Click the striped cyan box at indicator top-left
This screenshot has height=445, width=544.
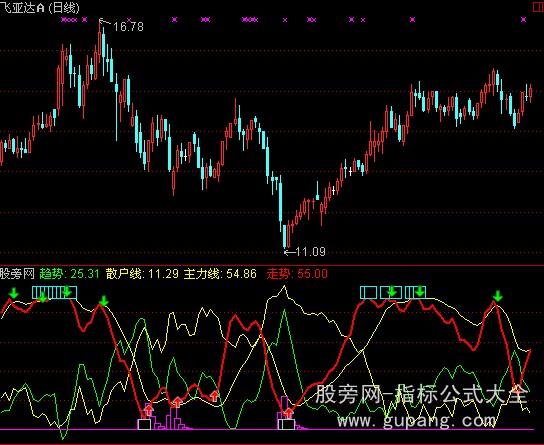point(54,292)
